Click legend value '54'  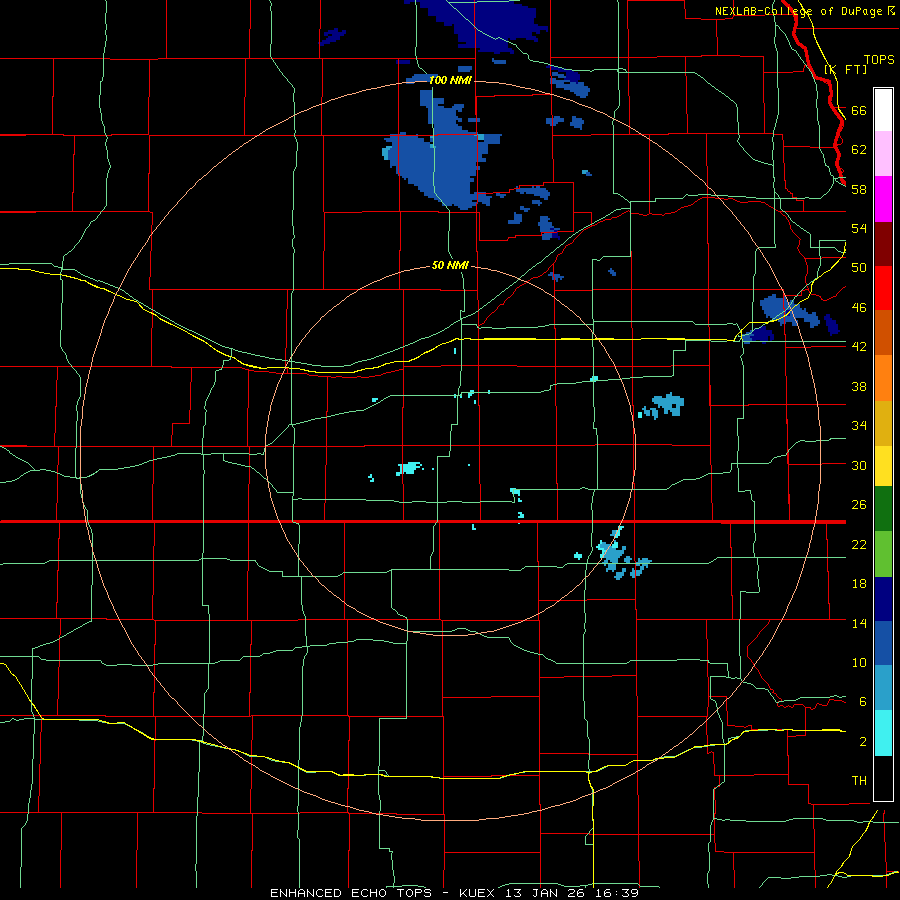[859, 228]
